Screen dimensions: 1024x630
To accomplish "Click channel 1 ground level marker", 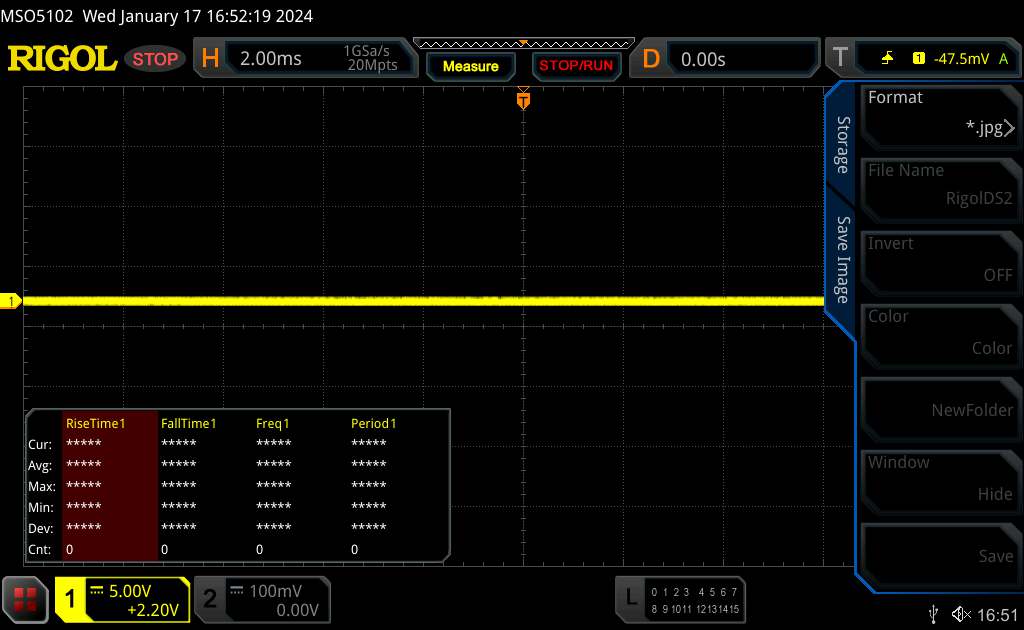I will click(11, 301).
